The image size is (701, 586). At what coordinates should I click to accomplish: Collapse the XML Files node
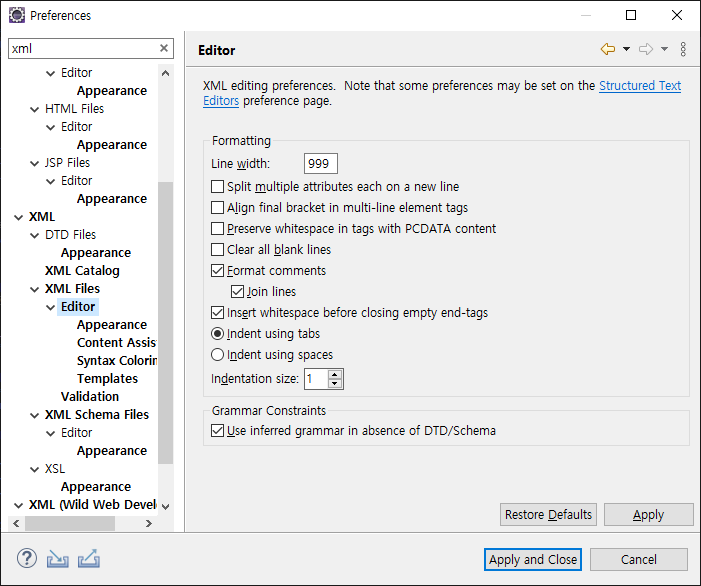(34, 289)
